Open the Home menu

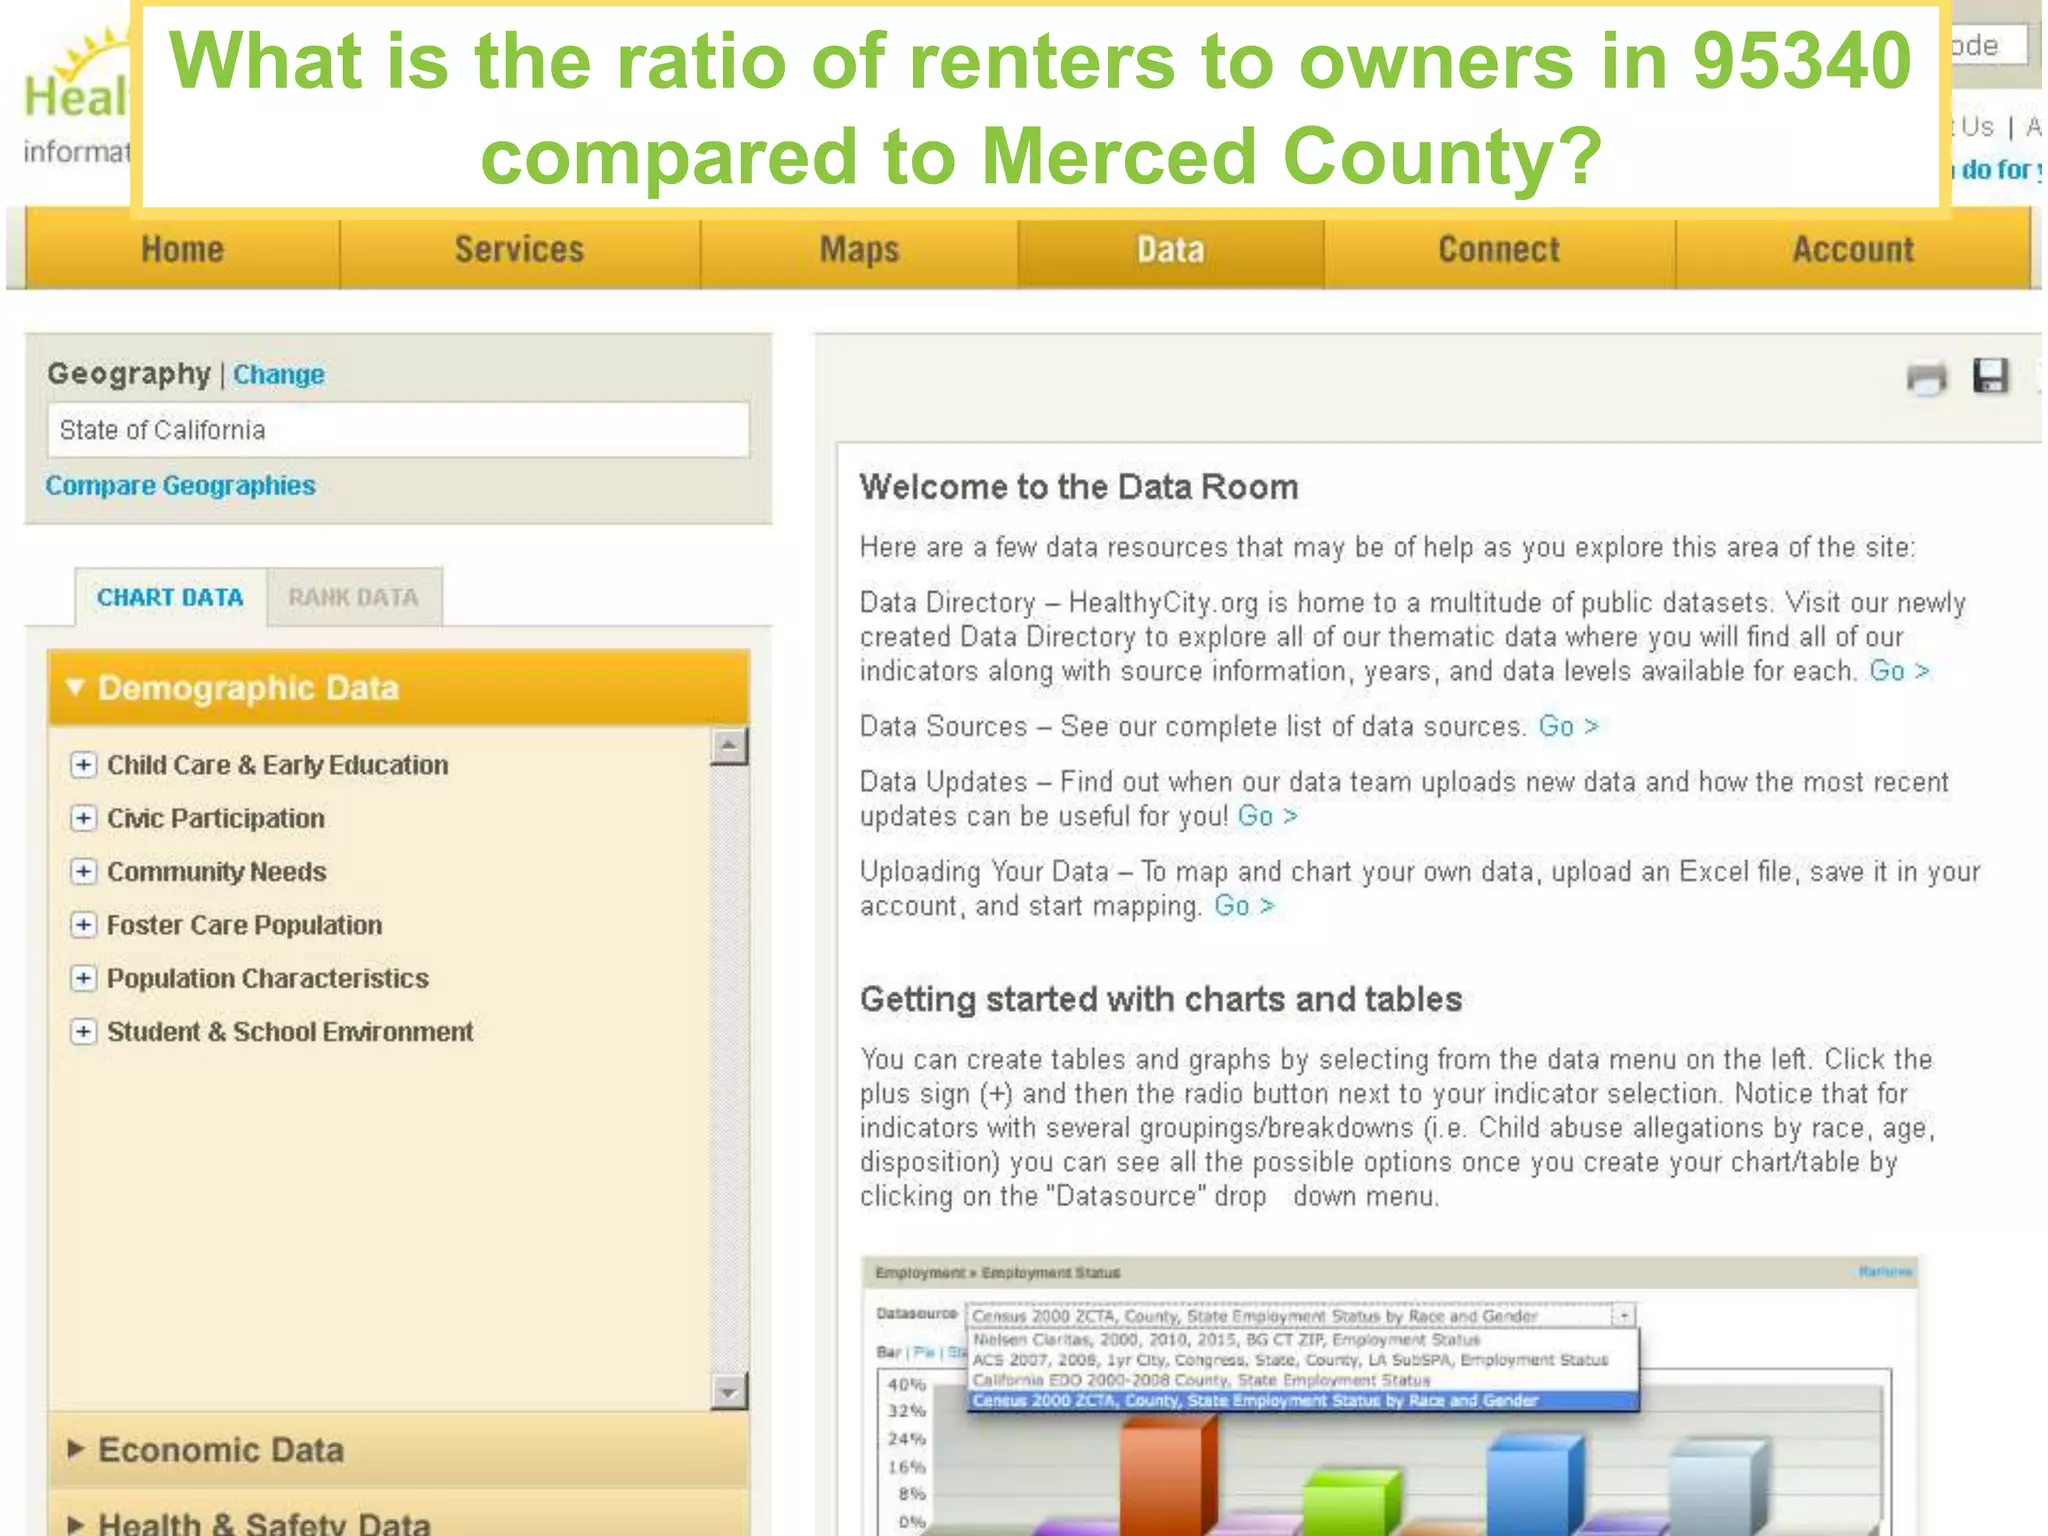pyautogui.click(x=182, y=249)
